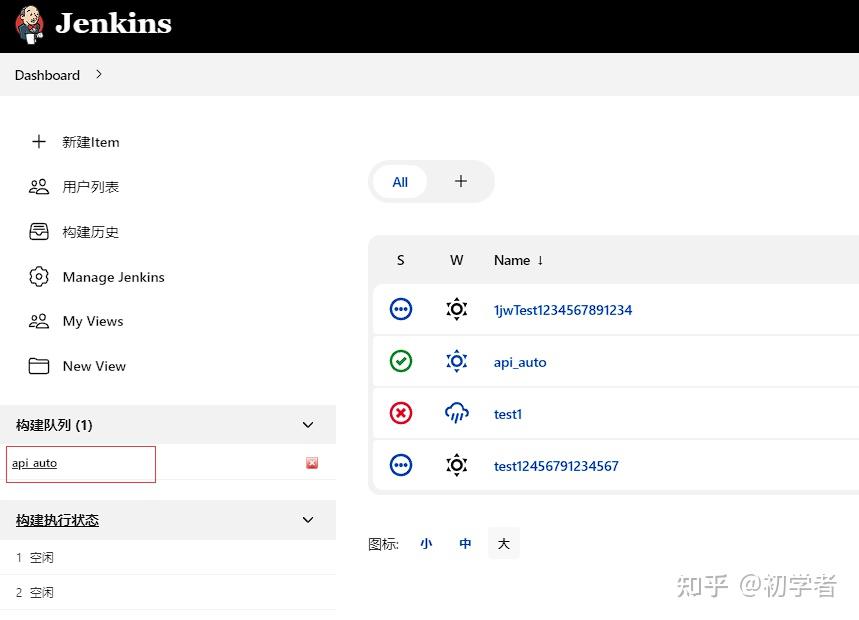
Task: Open the test1 job page
Action: (507, 413)
